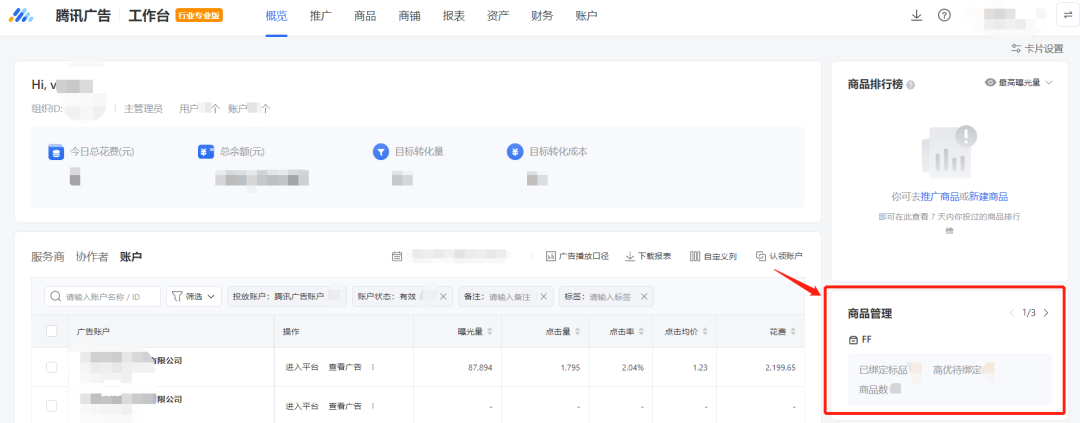Click the 2,199.65 cost value

coord(780,368)
